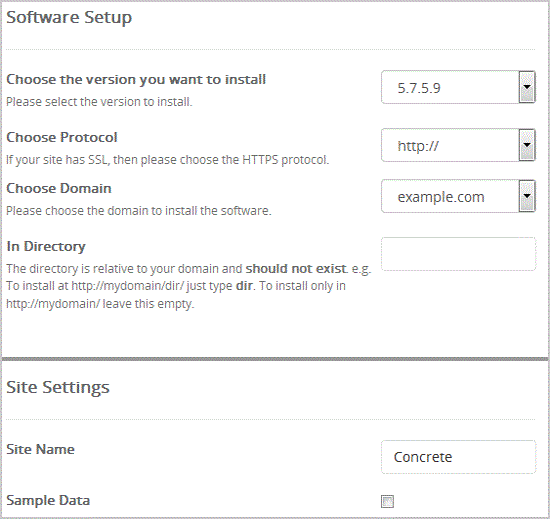Click the Site Settings heading
The height and width of the screenshot is (519, 550).
pos(58,387)
